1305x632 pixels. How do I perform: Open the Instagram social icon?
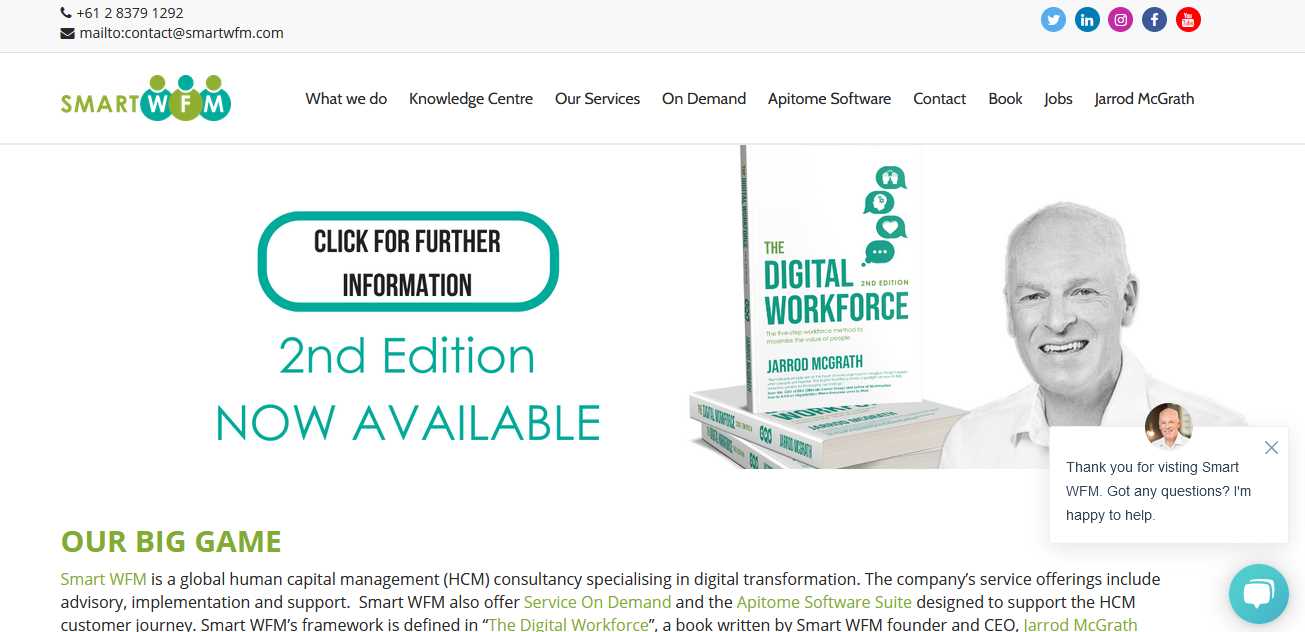(1121, 20)
